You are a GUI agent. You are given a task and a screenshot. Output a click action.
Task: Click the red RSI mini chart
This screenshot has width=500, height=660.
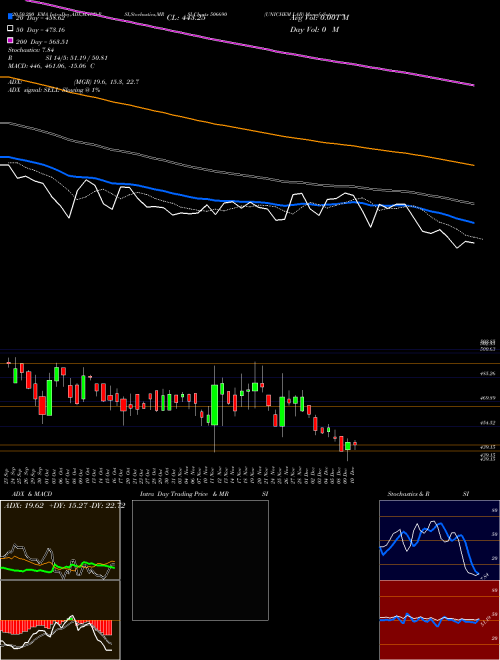tap(439, 620)
